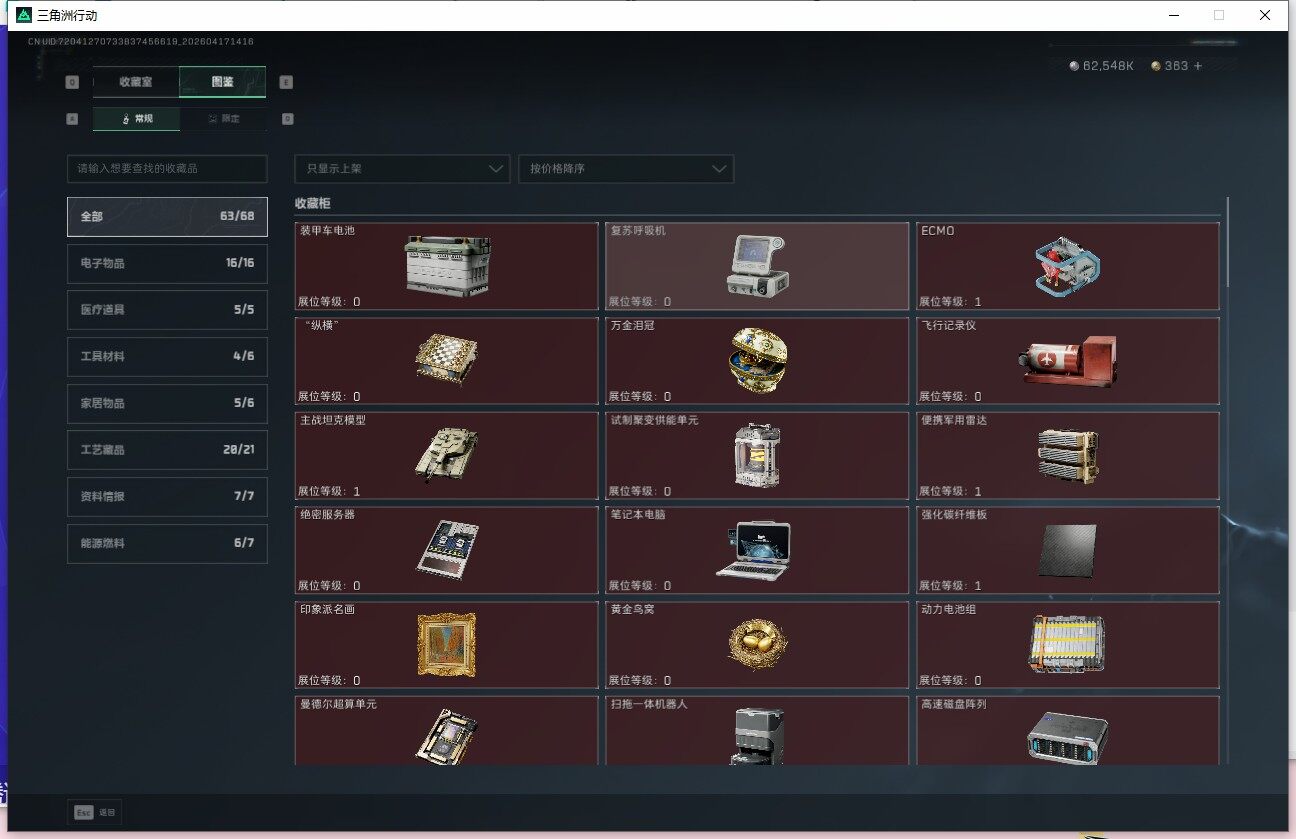Select the ECMO machine icon
Viewport: 1296px width, 839px height.
1066,266
